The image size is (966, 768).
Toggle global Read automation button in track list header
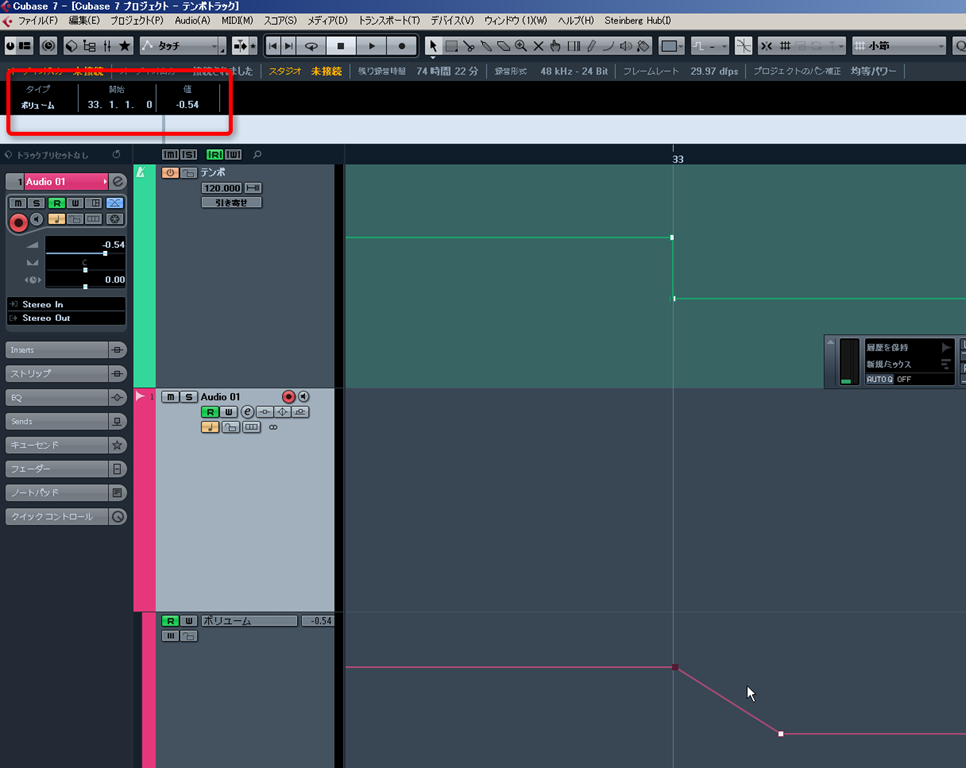[215, 155]
